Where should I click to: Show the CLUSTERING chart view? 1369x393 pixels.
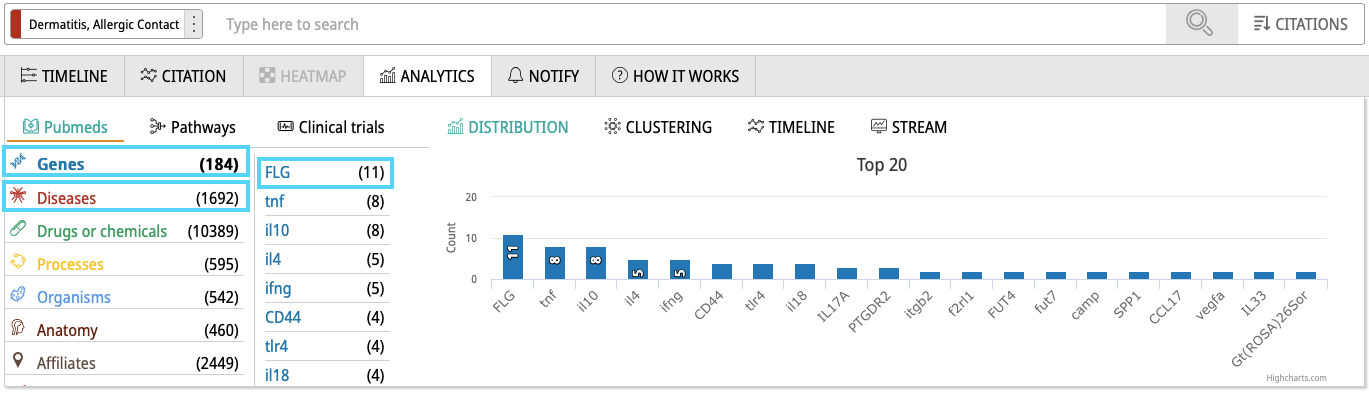tap(658, 127)
